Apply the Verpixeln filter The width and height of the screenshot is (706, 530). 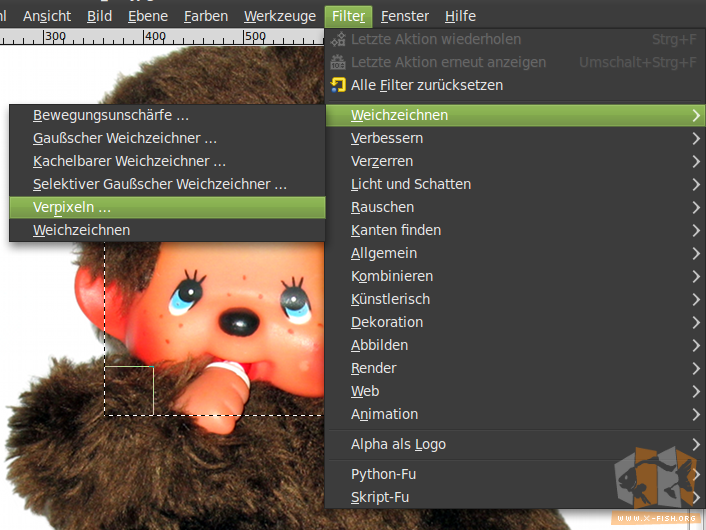coord(167,207)
